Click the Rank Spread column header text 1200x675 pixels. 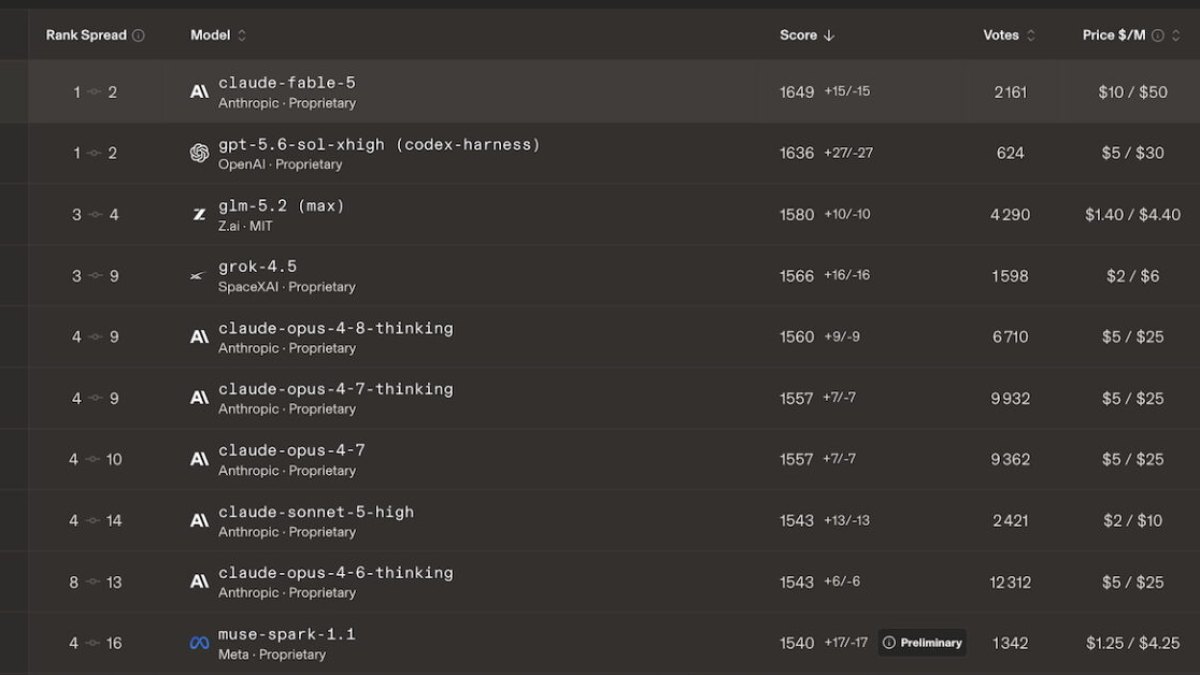[86, 35]
